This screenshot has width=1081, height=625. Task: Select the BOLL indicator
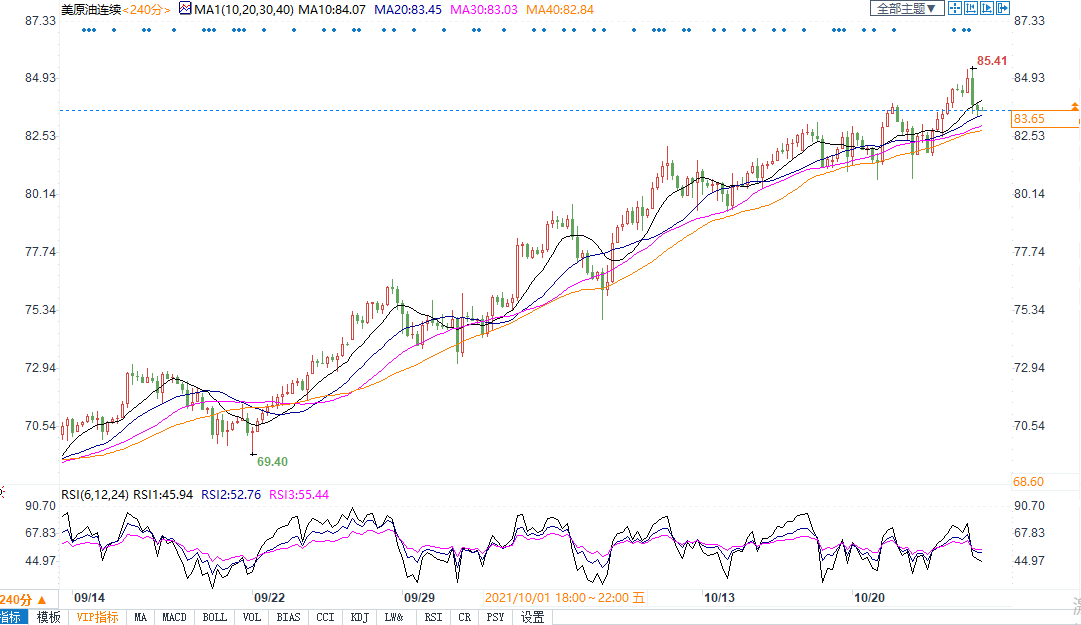tap(214, 617)
